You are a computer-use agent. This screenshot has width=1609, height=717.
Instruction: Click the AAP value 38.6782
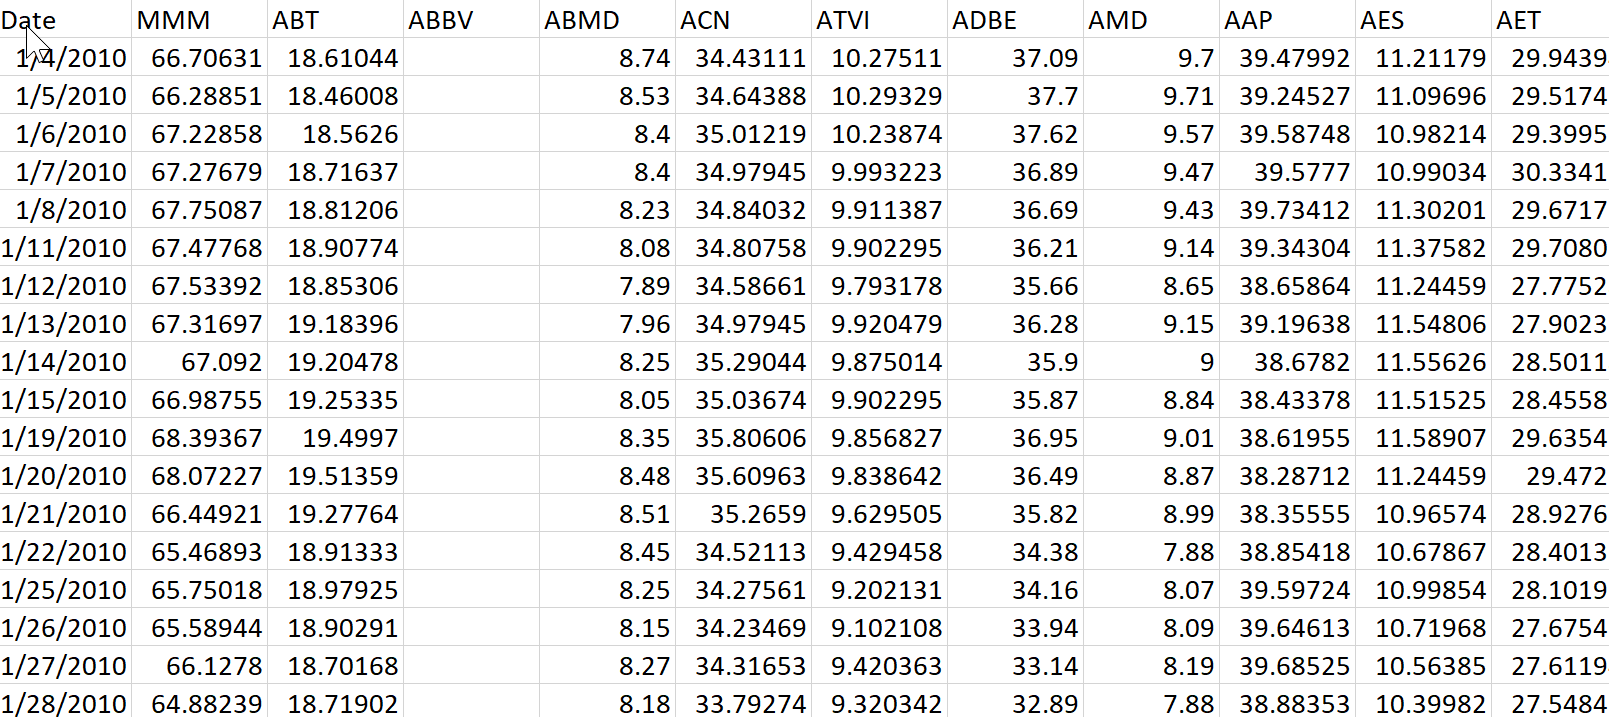click(1287, 362)
